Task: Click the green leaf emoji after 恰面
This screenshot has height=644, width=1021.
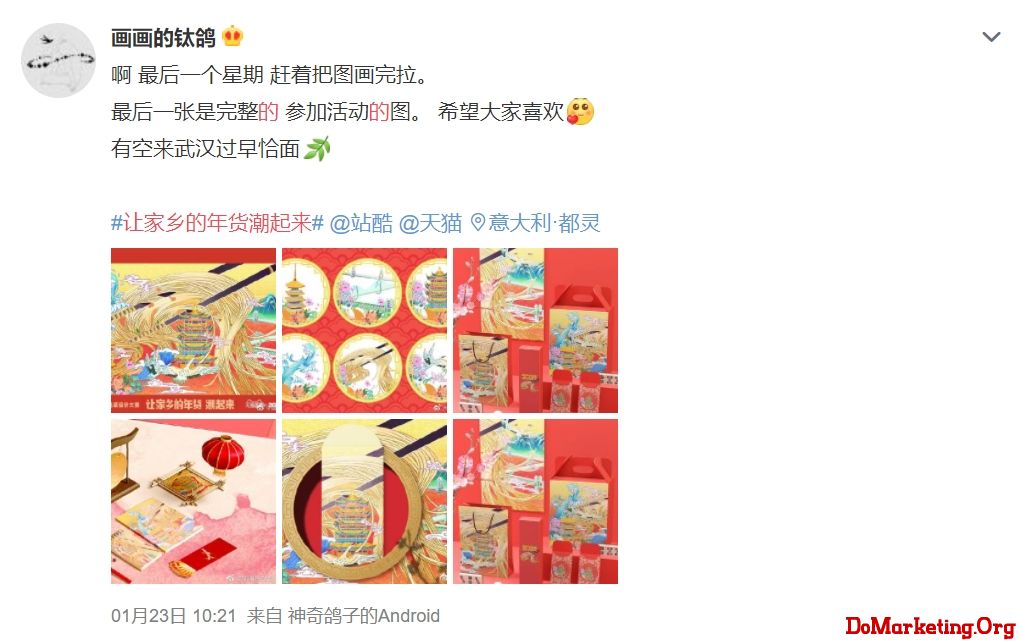Action: coord(317,149)
